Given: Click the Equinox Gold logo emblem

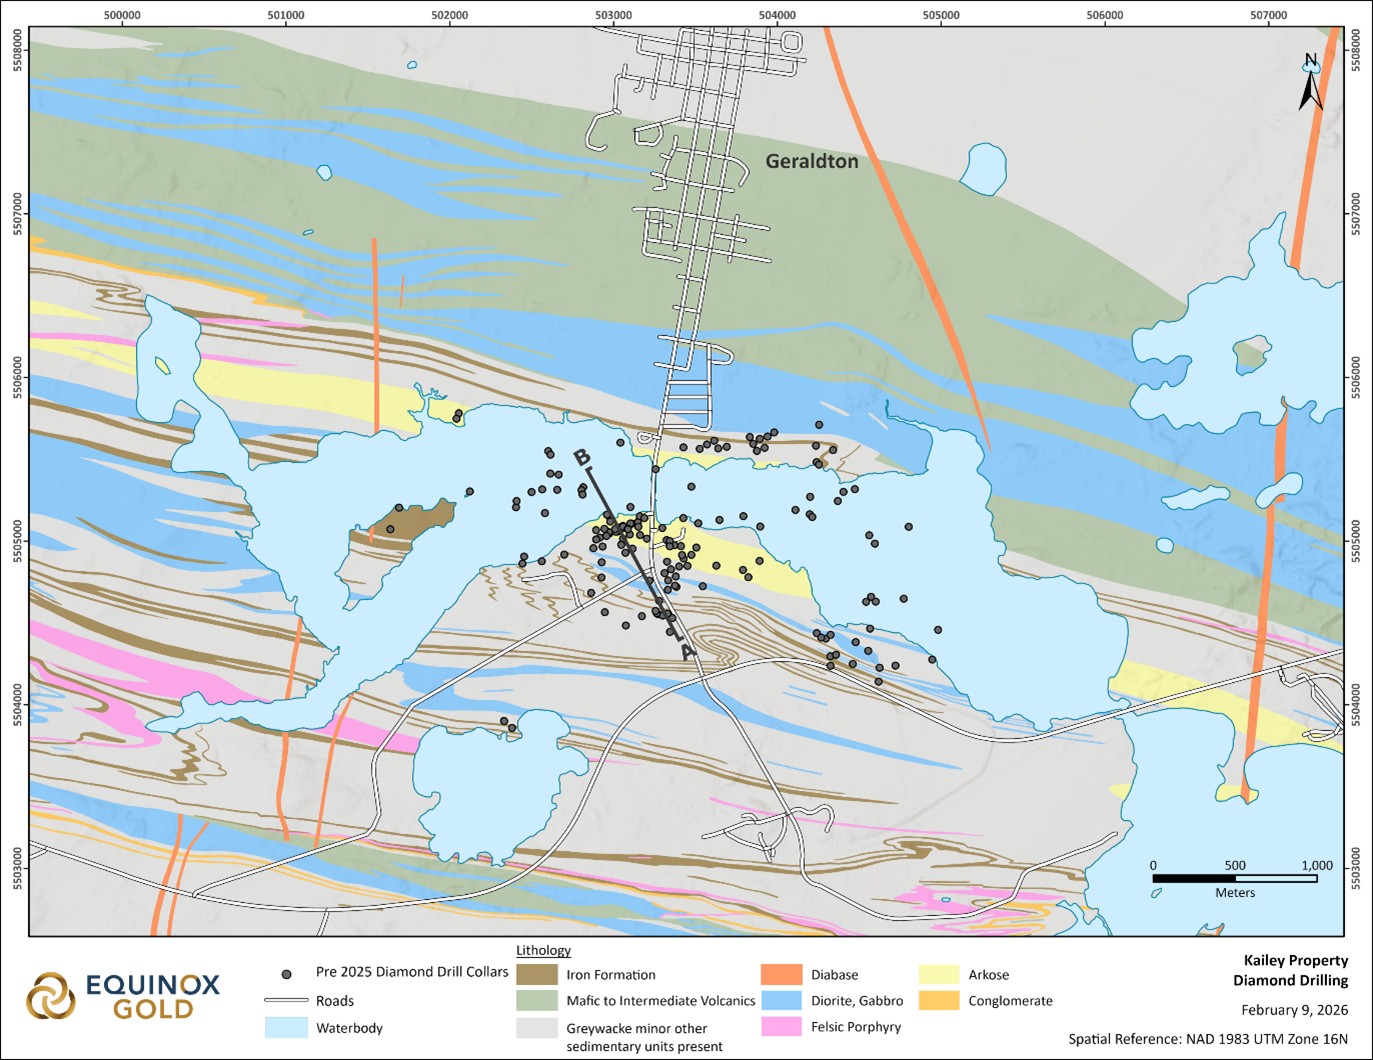Looking at the screenshot, I should click(x=50, y=996).
